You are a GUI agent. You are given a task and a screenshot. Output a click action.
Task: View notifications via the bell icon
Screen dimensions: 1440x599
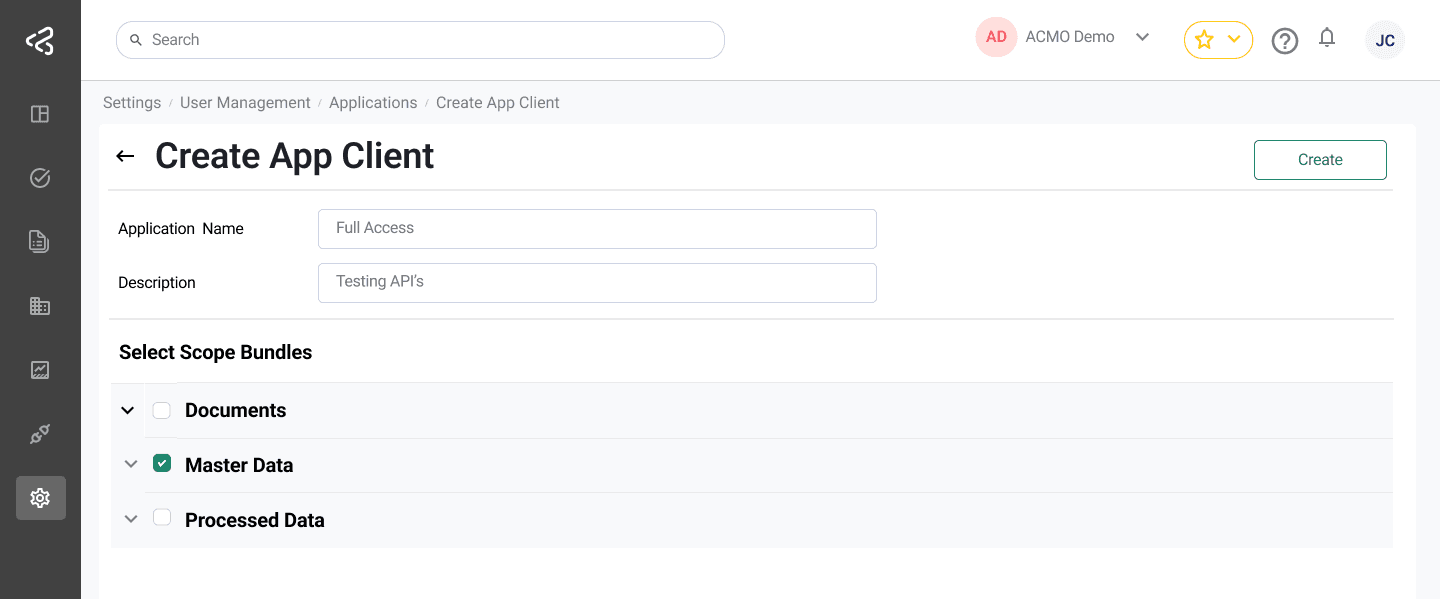(x=1327, y=40)
